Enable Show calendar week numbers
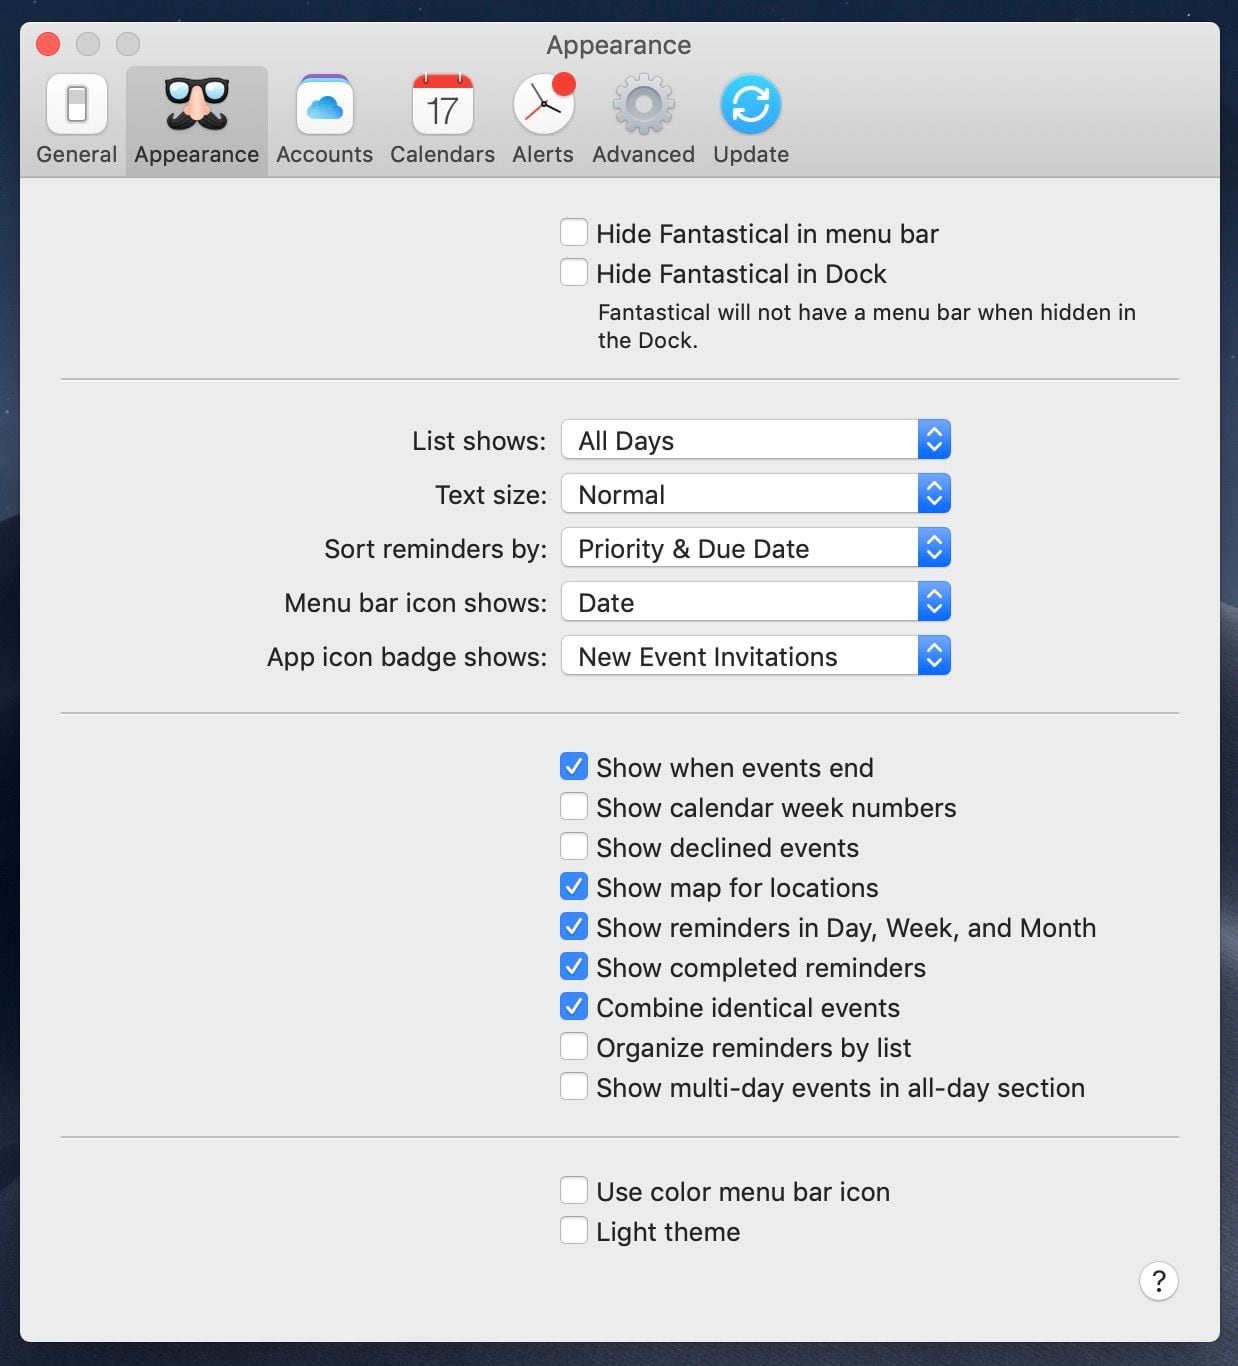The height and width of the screenshot is (1366, 1238). pos(574,807)
